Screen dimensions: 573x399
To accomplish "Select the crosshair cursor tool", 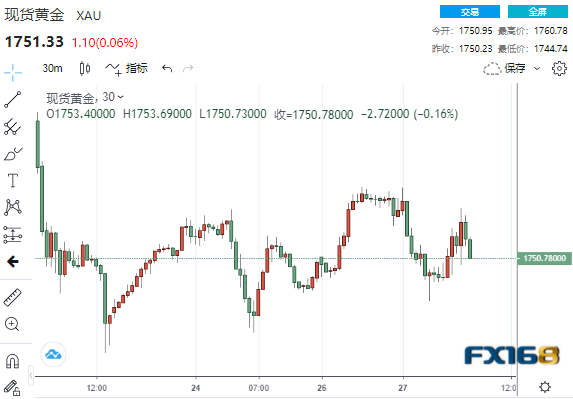I will tap(13, 72).
